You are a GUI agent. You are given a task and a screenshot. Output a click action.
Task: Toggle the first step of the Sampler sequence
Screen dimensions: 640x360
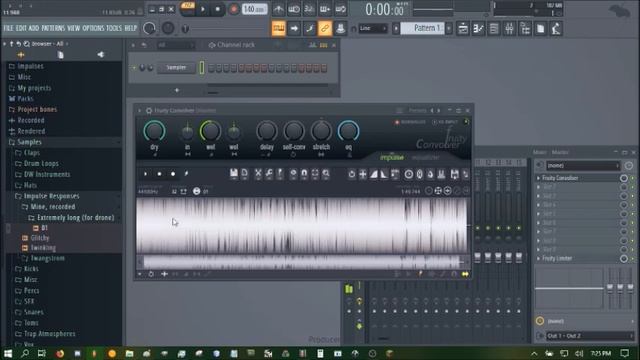click(211, 68)
